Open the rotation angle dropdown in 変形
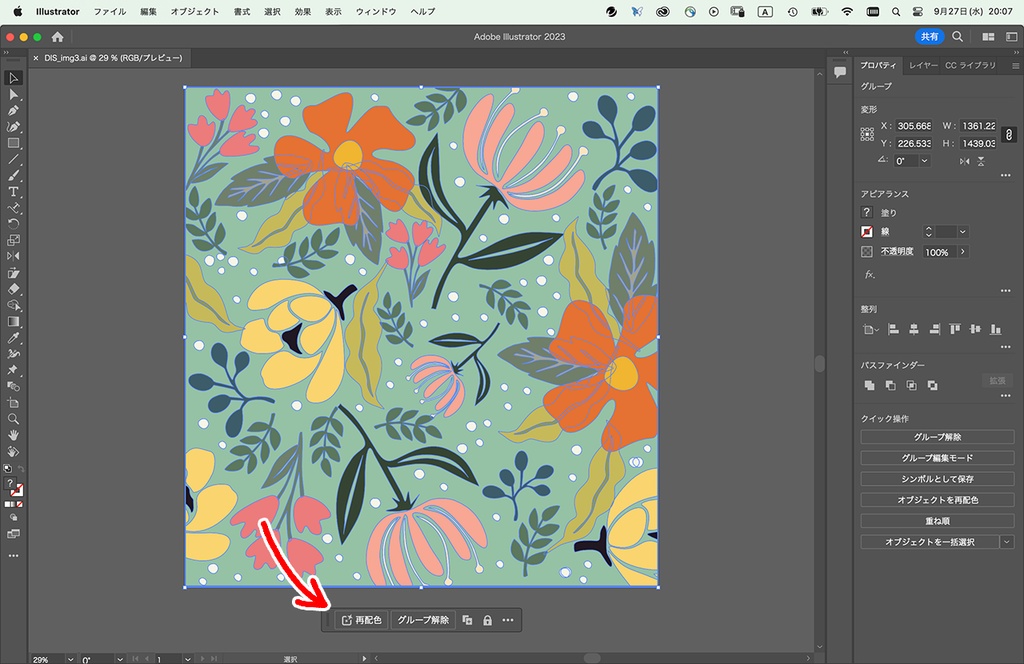 [x=924, y=161]
